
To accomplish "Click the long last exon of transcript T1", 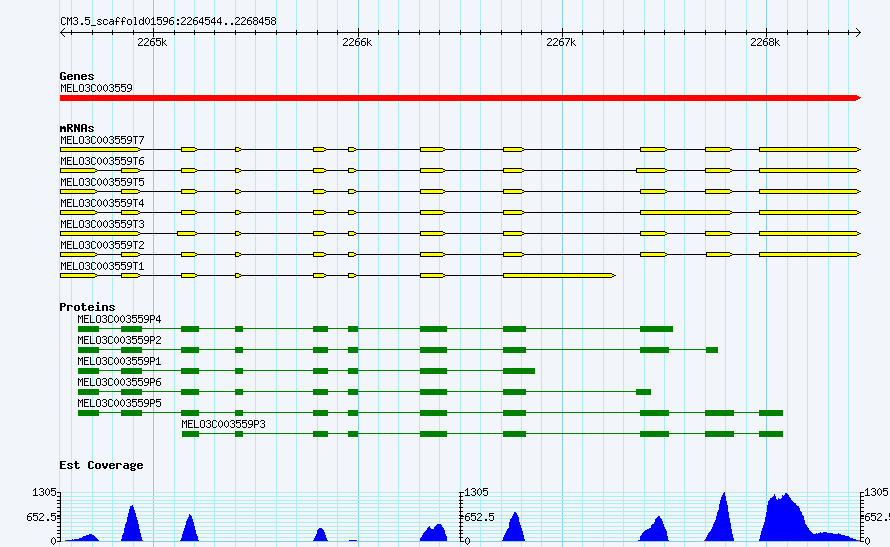I will (559, 276).
